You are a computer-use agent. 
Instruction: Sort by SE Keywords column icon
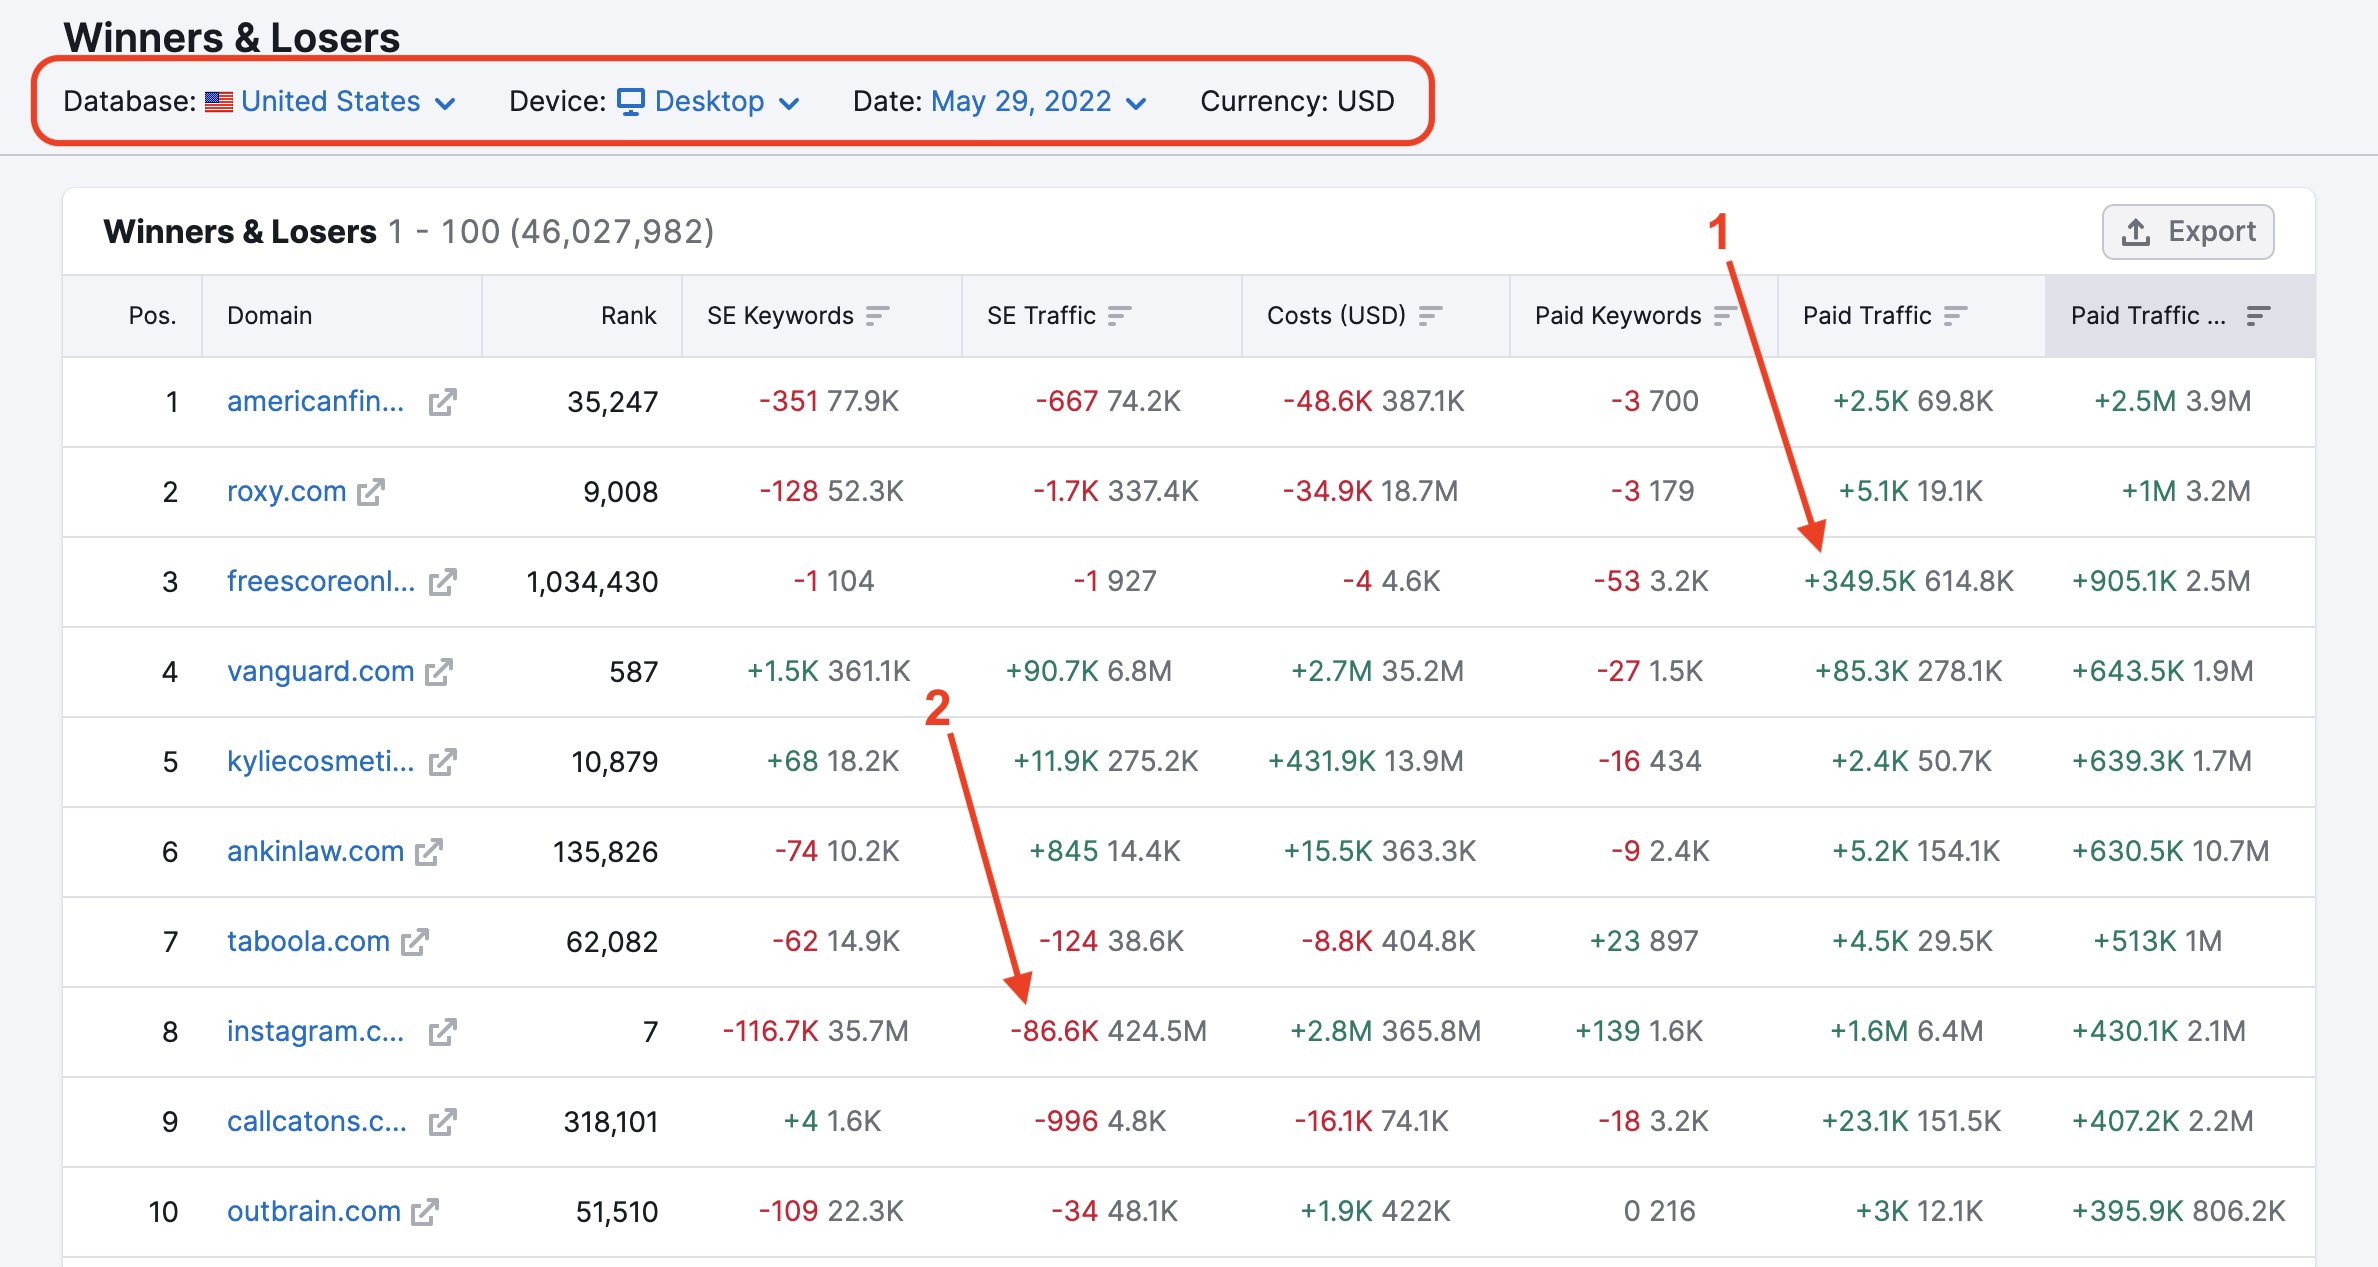coord(877,316)
